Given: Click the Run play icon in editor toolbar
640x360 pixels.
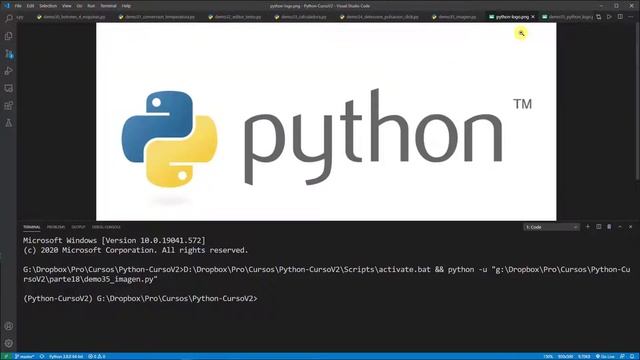Looking at the screenshot, I should tap(609, 17).
